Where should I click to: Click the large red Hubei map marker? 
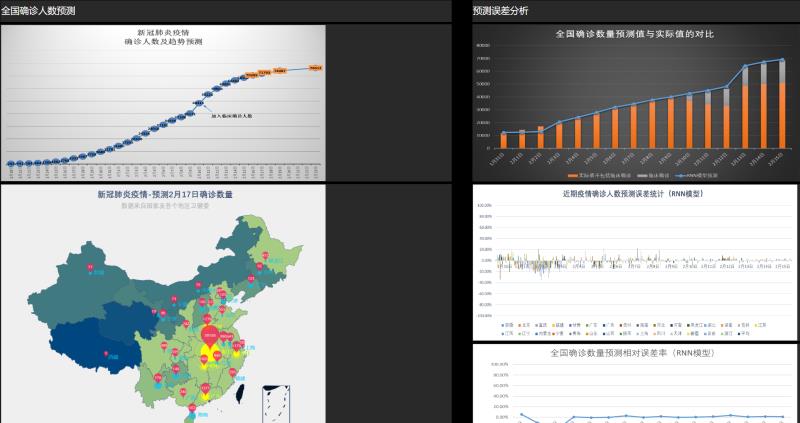[211, 335]
